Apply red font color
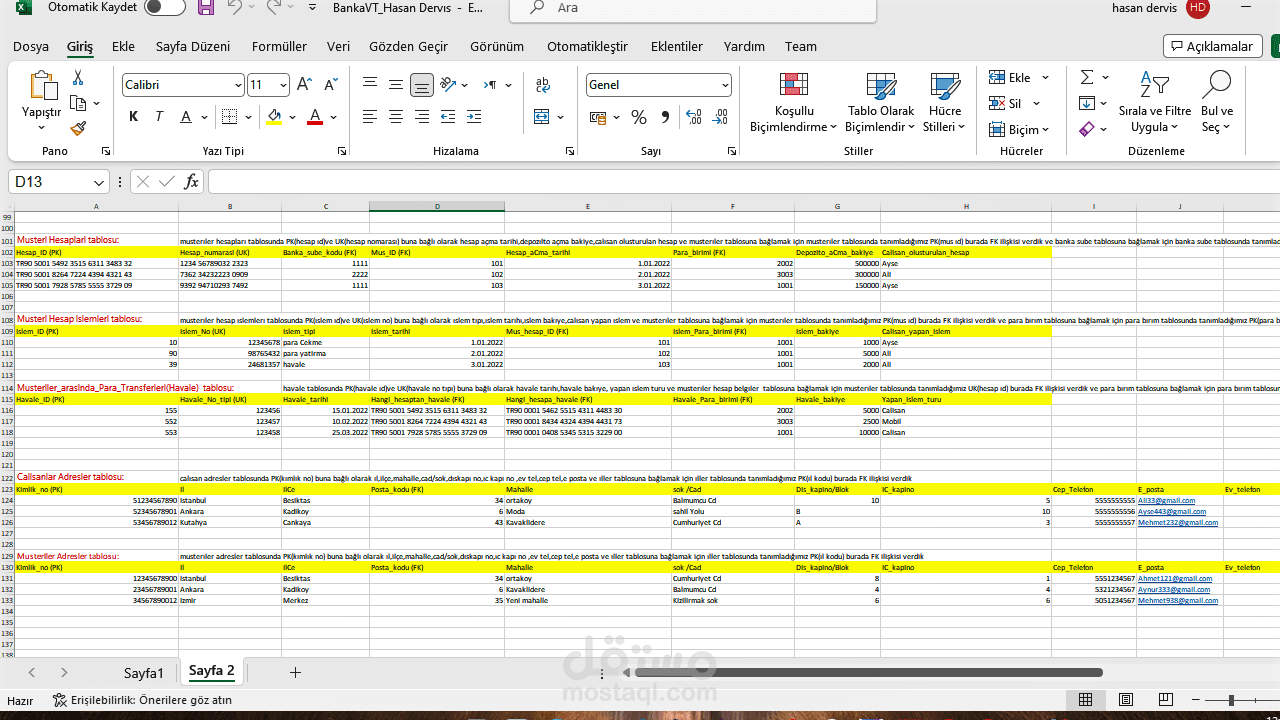1280x720 pixels. tap(315, 117)
